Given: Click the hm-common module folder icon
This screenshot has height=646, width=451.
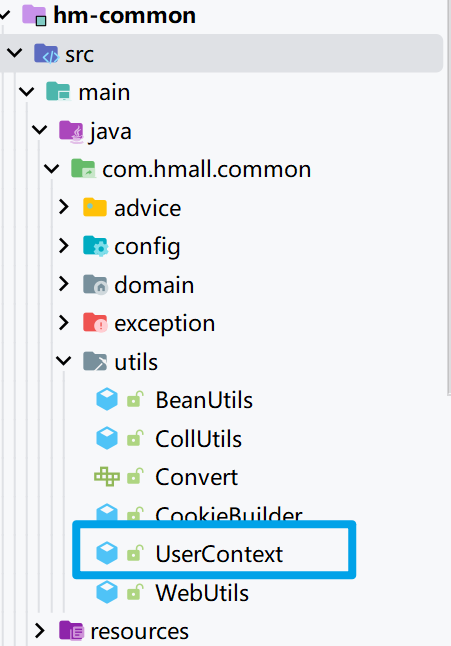Looking at the screenshot, I should [x=34, y=15].
